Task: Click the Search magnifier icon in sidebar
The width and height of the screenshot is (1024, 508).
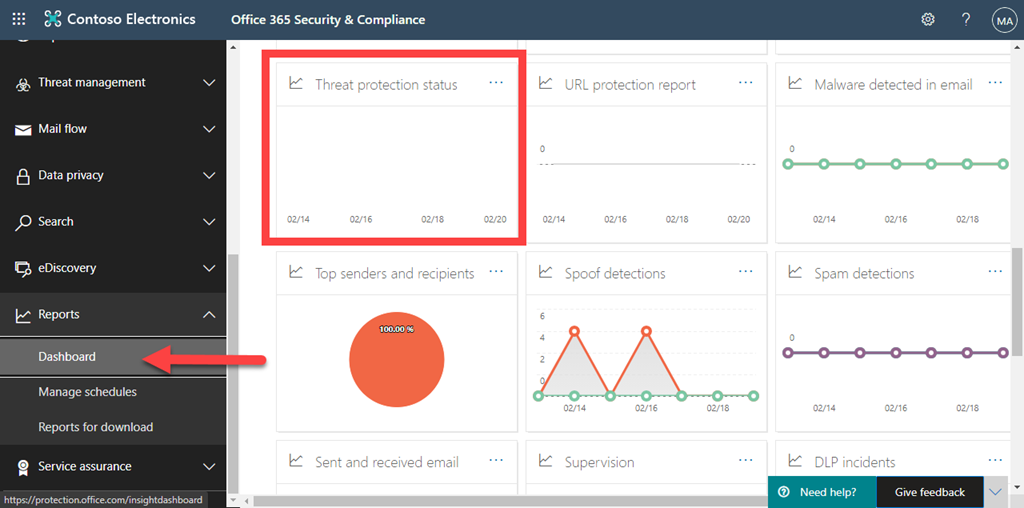Action: coord(22,222)
